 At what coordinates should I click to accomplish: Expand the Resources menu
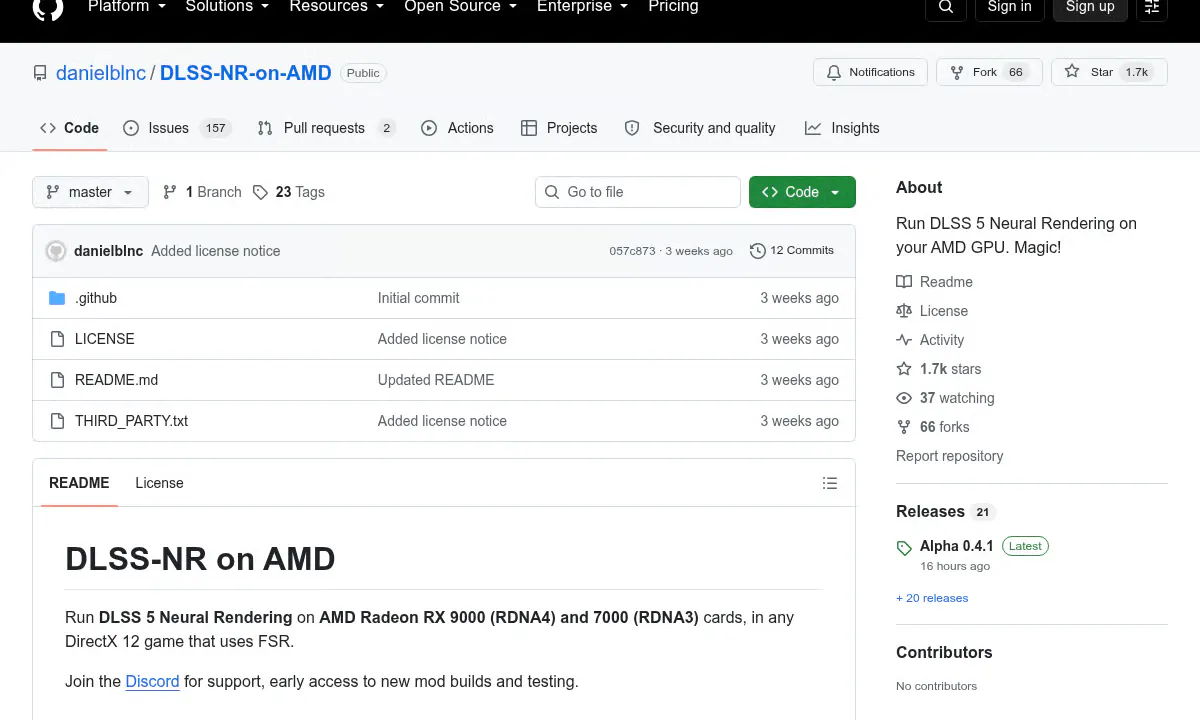(x=336, y=6)
